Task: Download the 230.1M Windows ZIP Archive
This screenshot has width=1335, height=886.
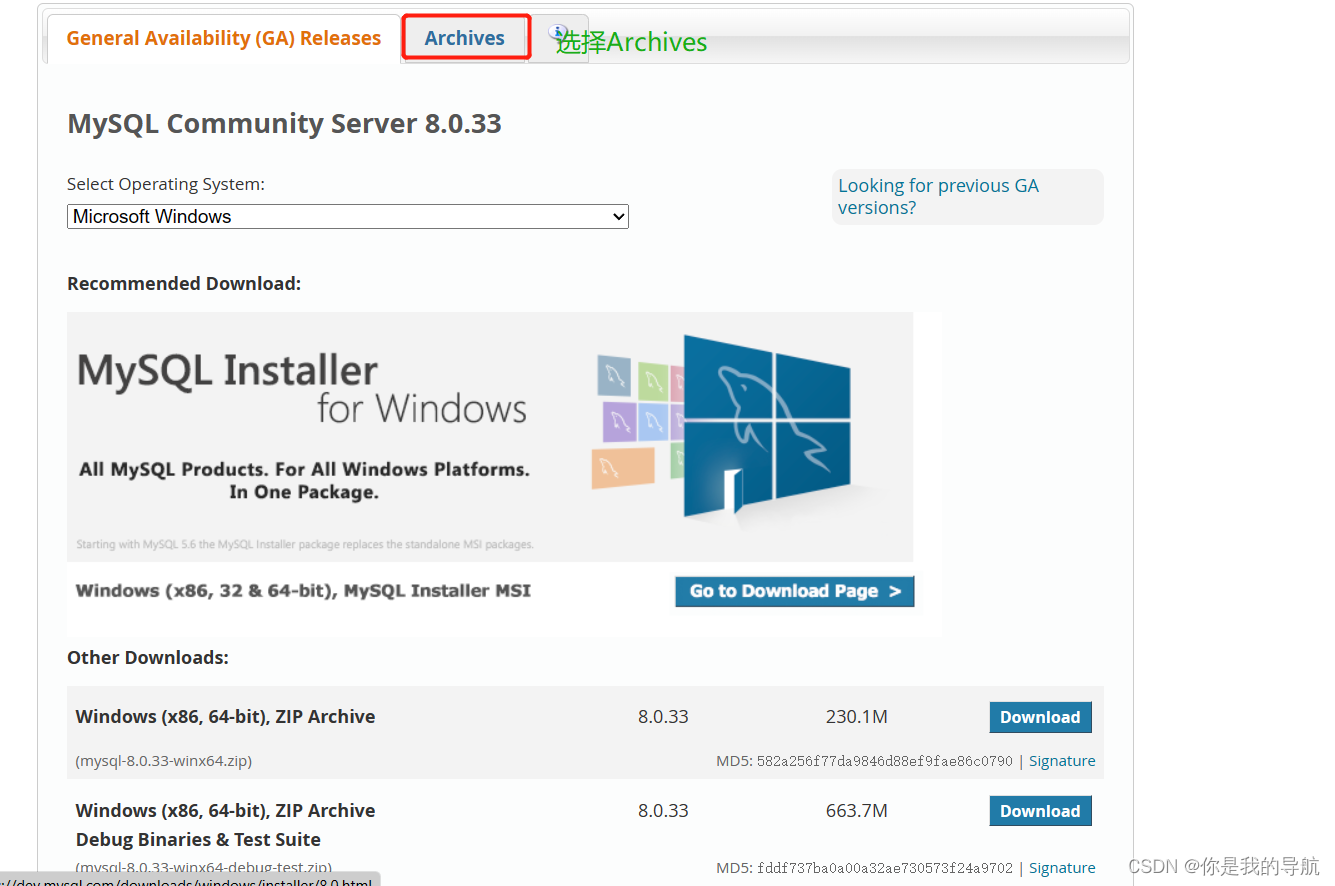Action: click(1040, 717)
